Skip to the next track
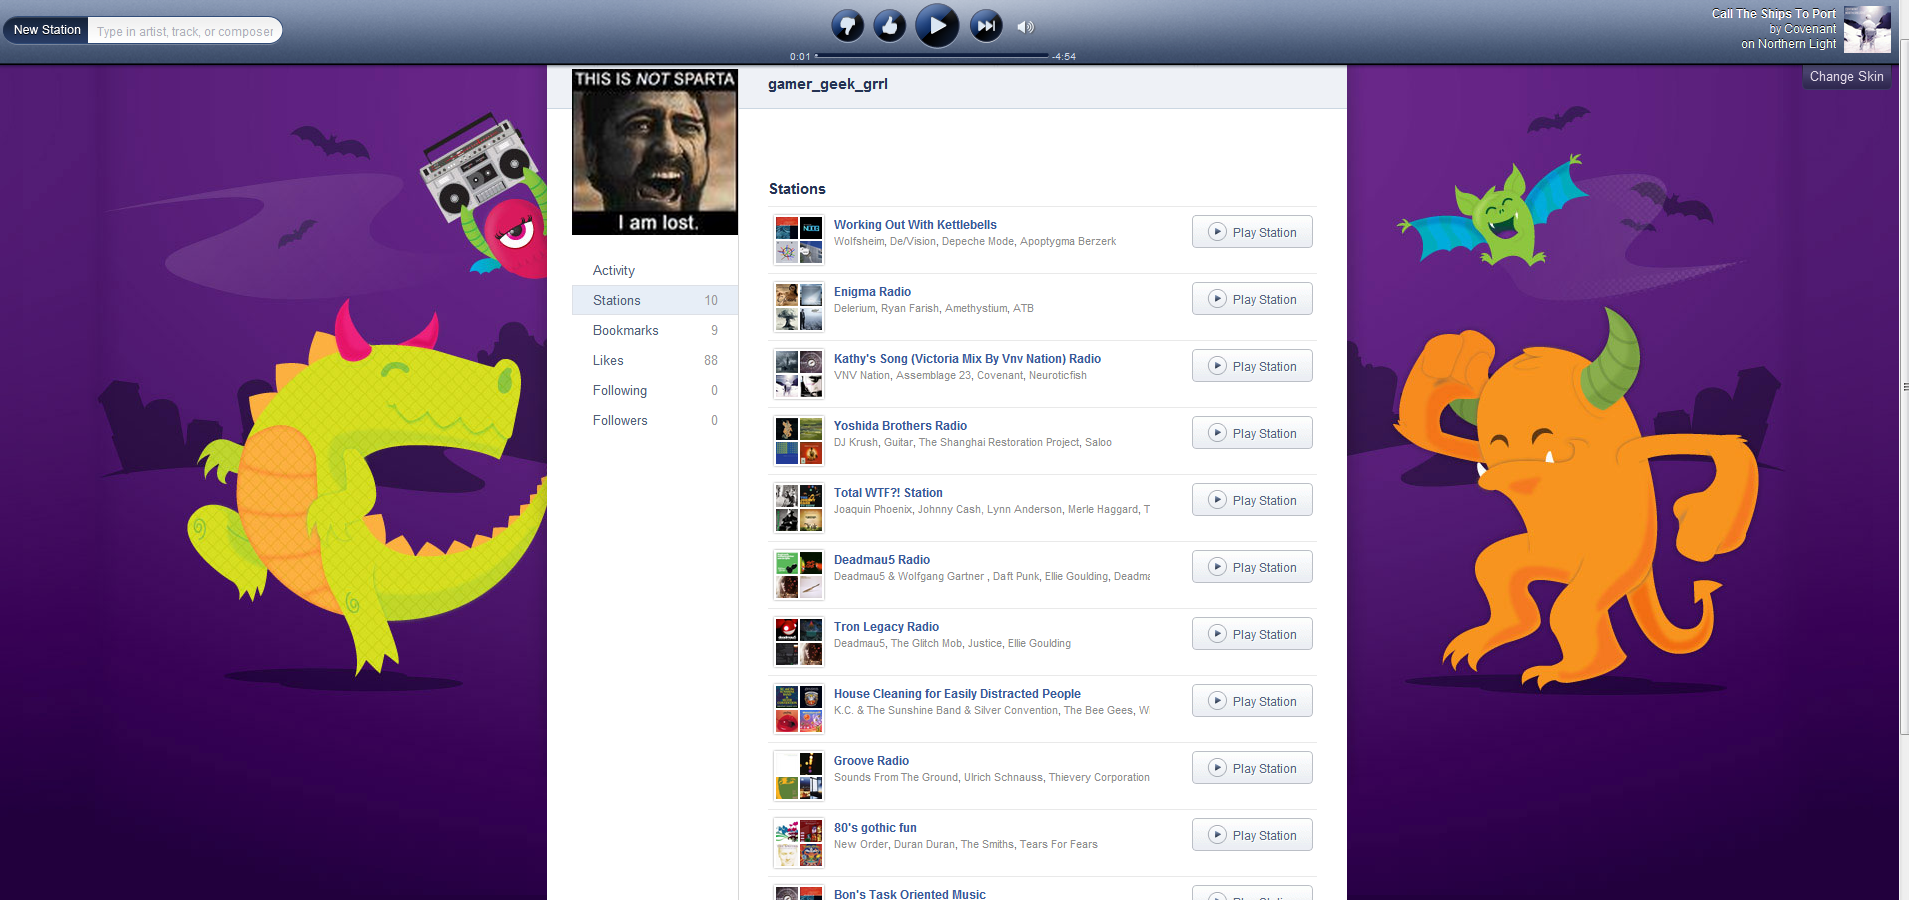The image size is (1909, 900). (x=986, y=26)
